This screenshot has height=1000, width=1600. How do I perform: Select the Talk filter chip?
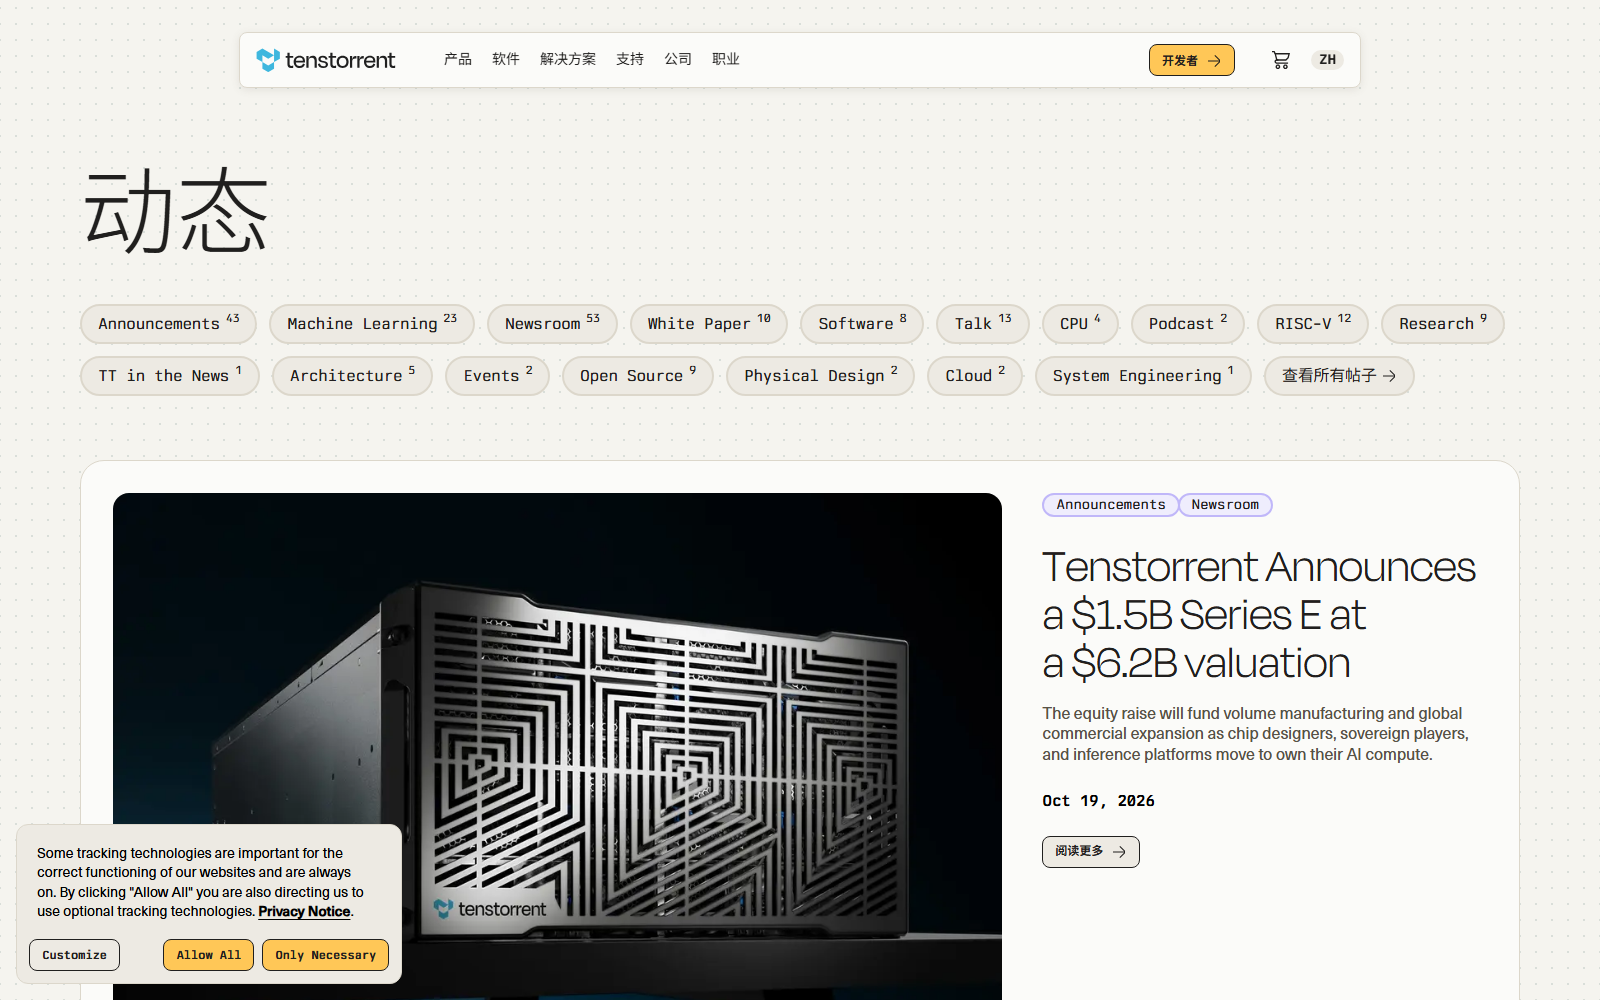(982, 324)
